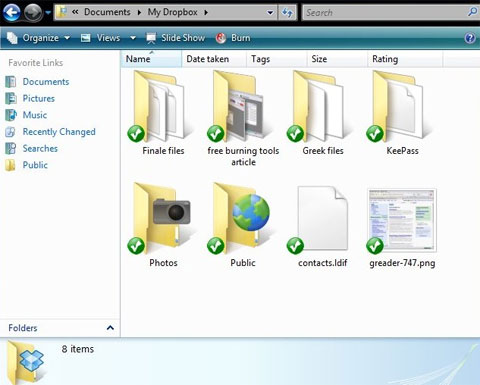This screenshot has width=480, height=385.
Task: Expand the arrow after My Dropbox breadcrumb
Action: 206,13
